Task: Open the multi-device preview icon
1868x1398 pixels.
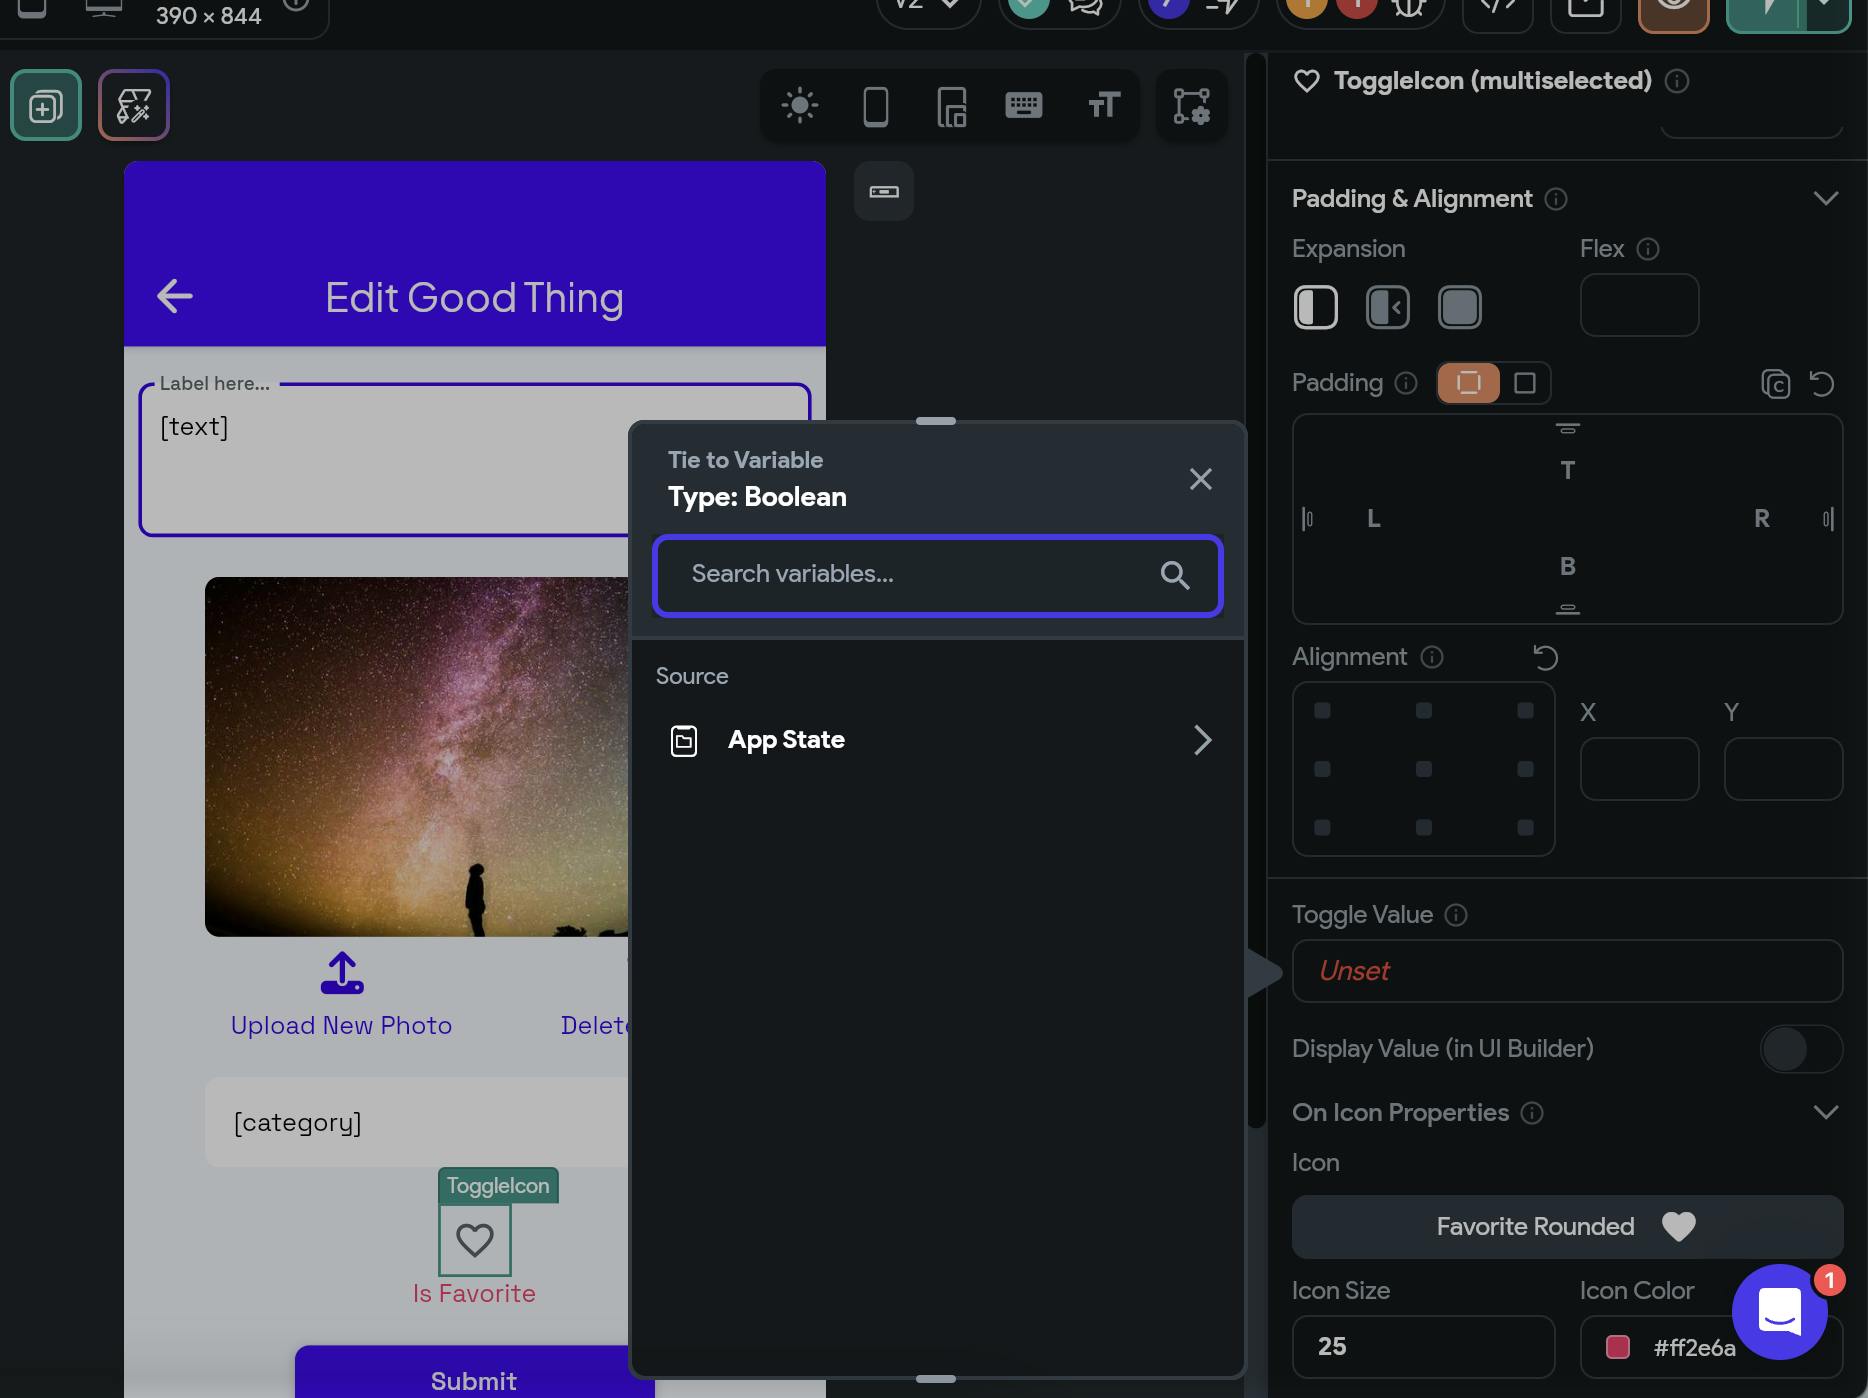Action: [x=952, y=106]
